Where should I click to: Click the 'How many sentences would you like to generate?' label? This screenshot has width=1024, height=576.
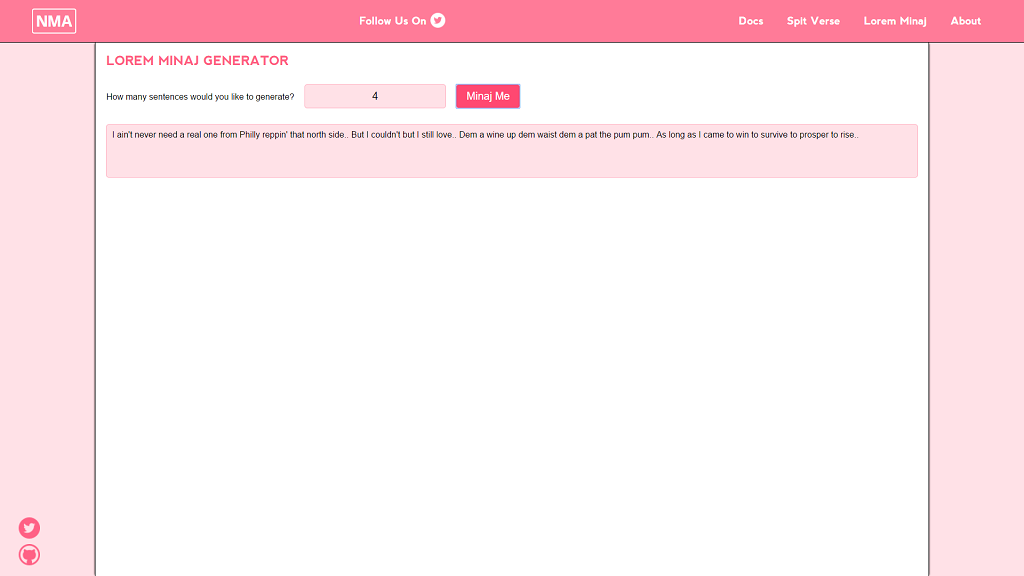tap(200, 97)
